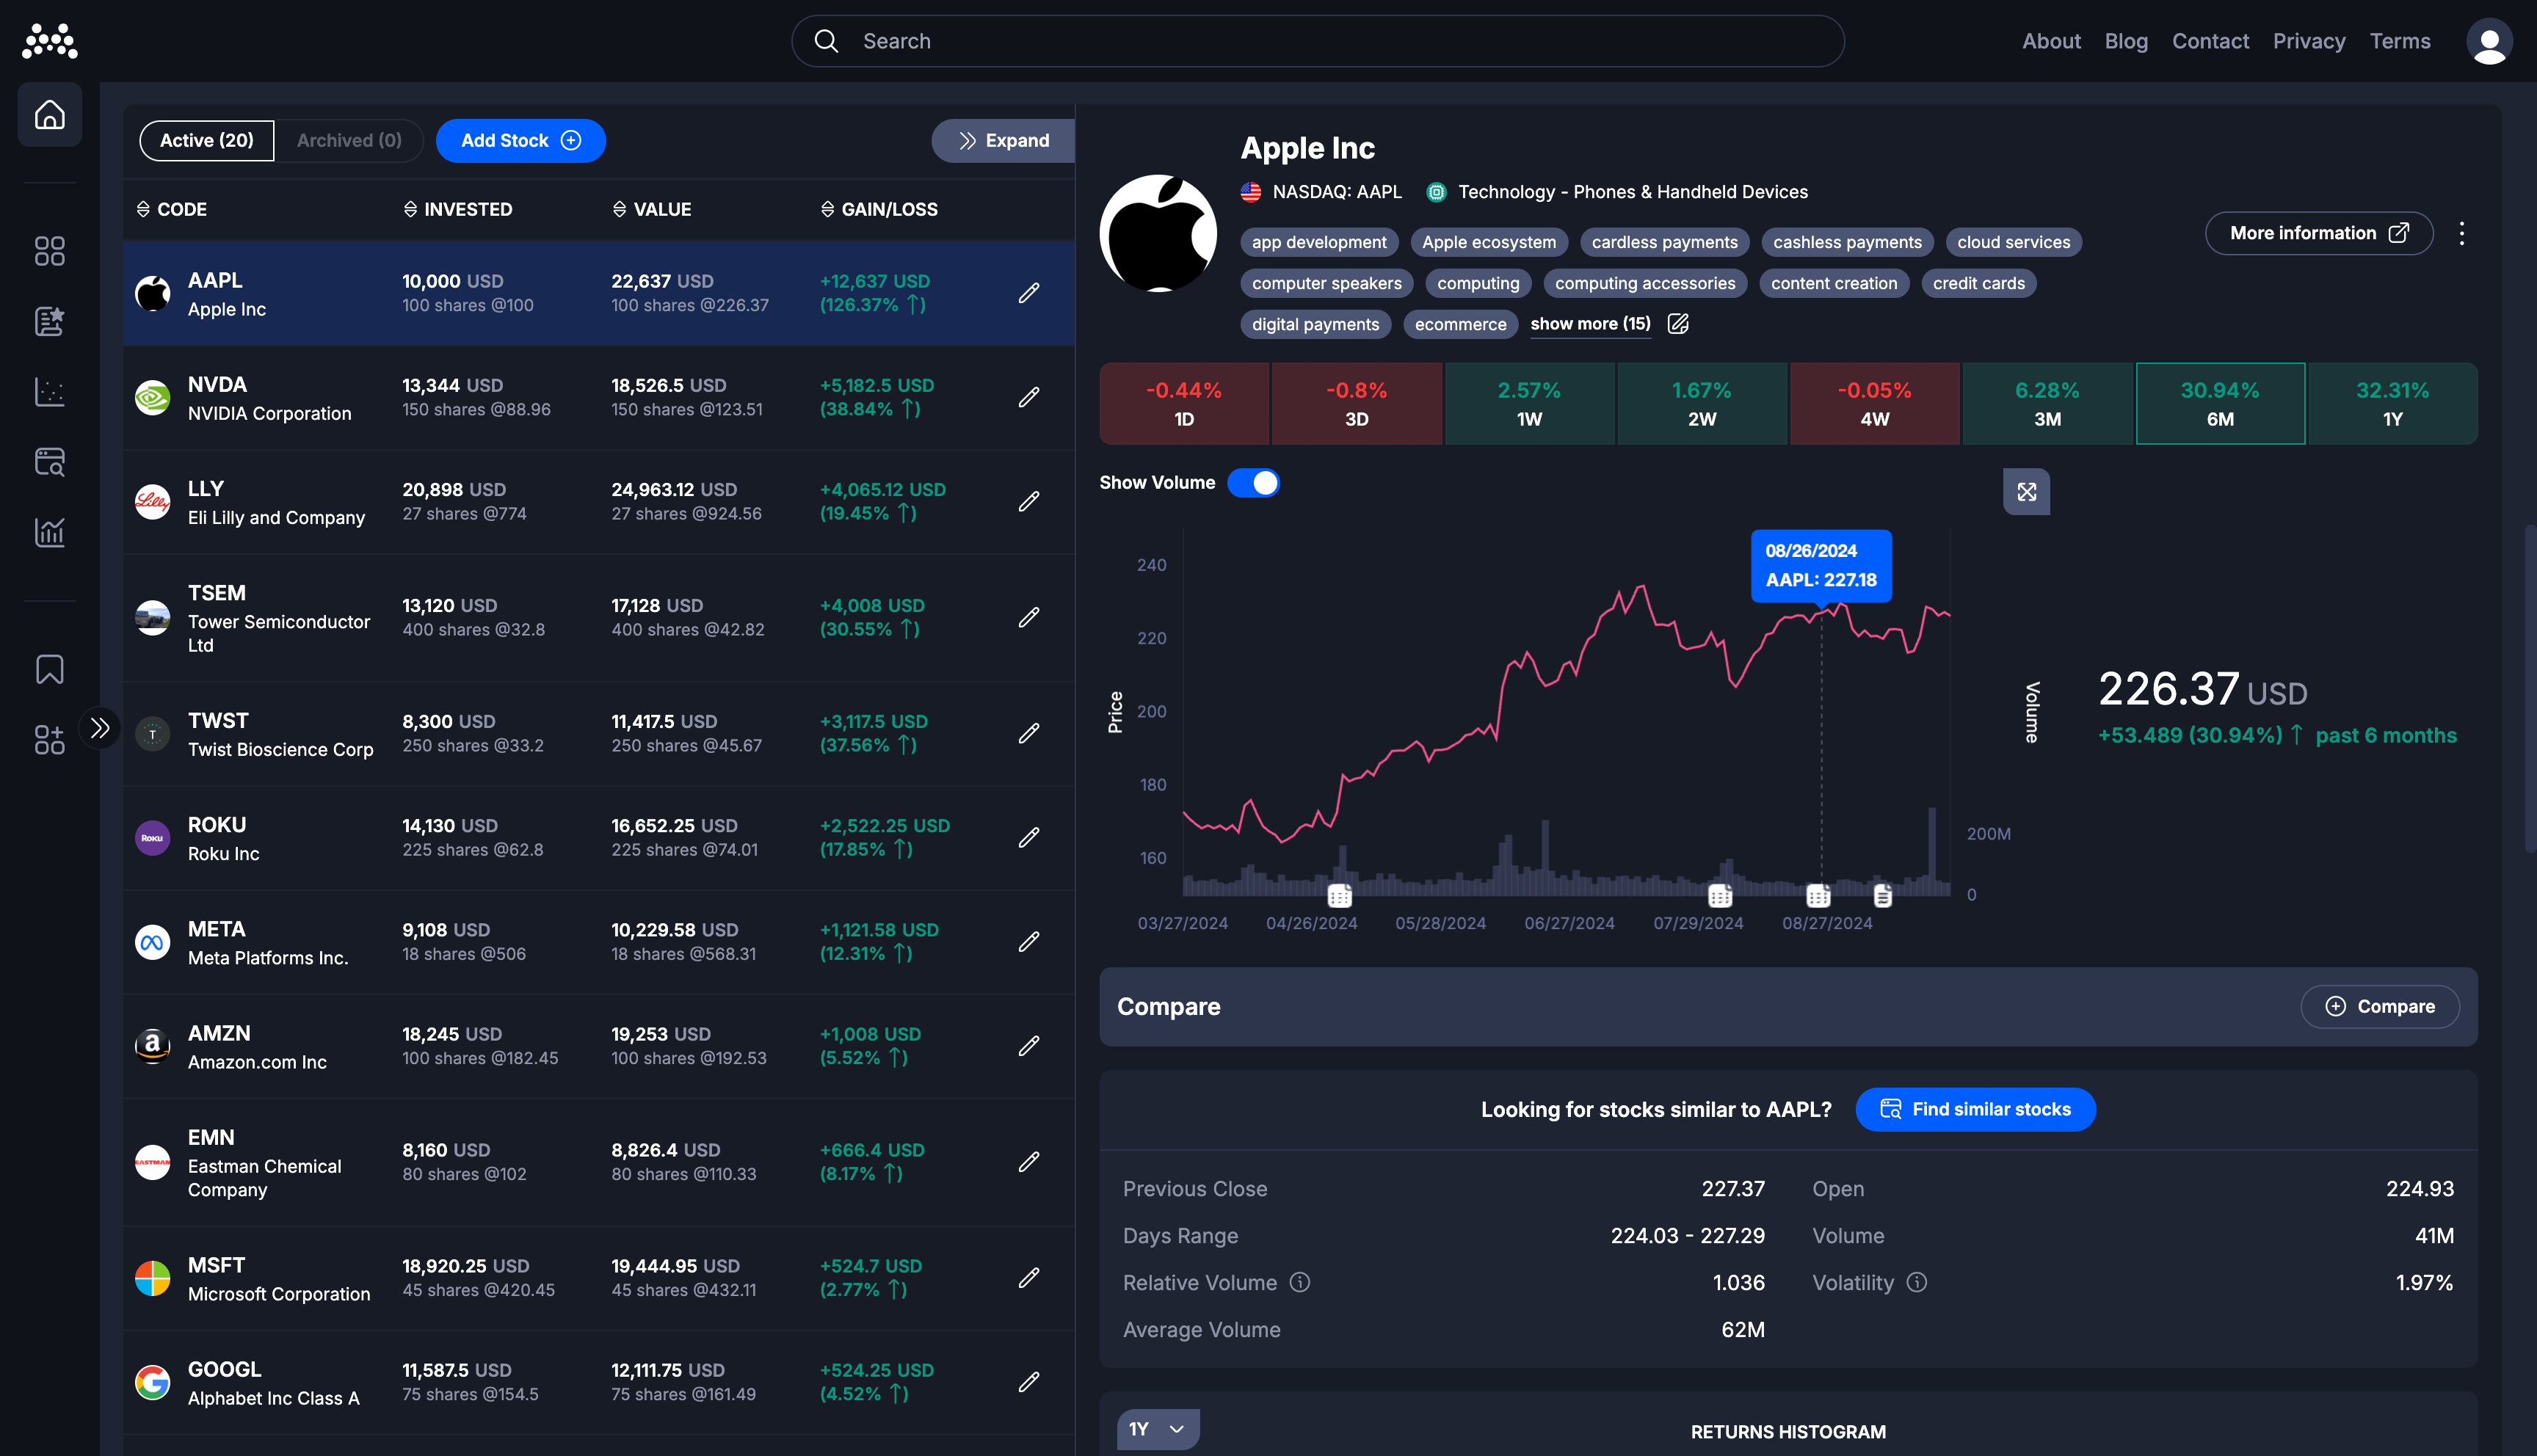This screenshot has width=2537, height=1456.
Task: Edit the AAPL holding with pencil icon
Action: click(x=1029, y=293)
